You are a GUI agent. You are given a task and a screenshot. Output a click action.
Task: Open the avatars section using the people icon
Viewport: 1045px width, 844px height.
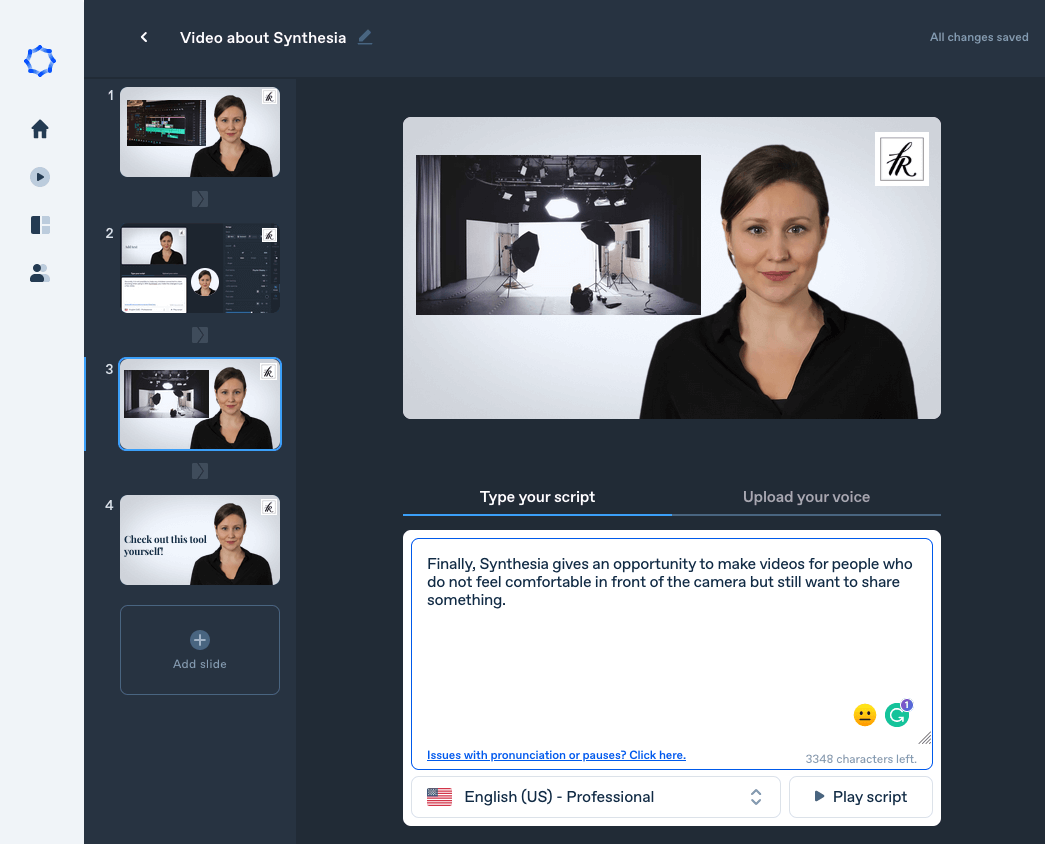[x=39, y=272]
